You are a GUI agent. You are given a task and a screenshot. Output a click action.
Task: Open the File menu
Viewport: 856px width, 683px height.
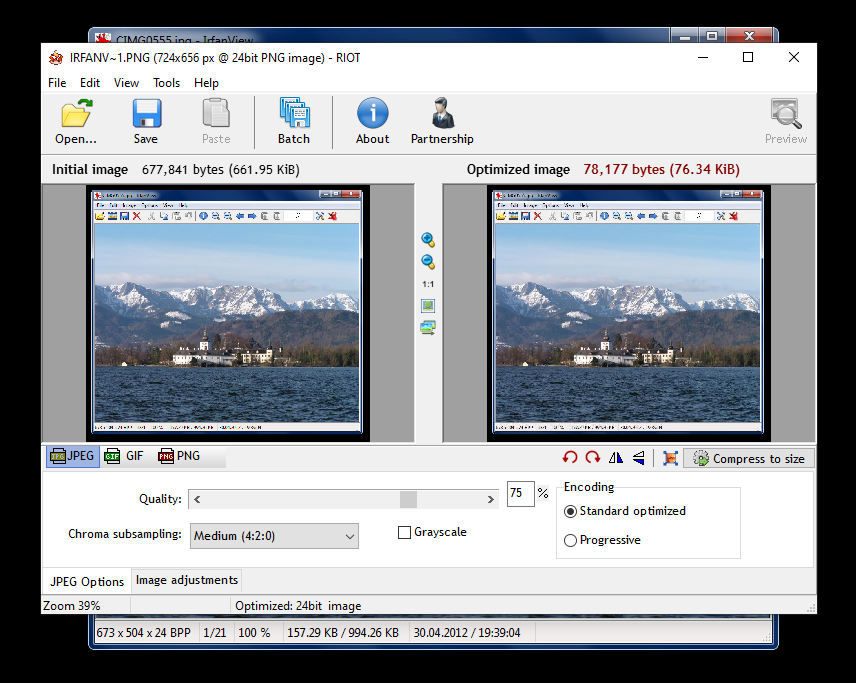[x=57, y=83]
